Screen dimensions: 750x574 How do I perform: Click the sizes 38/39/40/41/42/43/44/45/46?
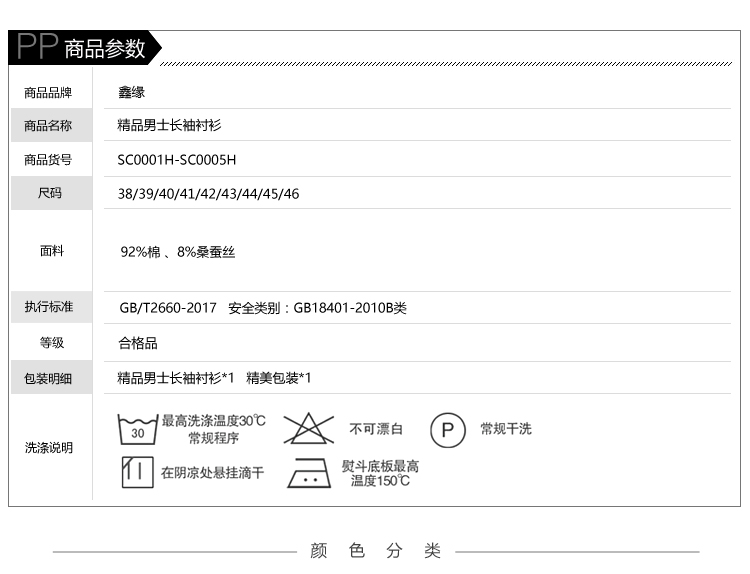(x=209, y=194)
